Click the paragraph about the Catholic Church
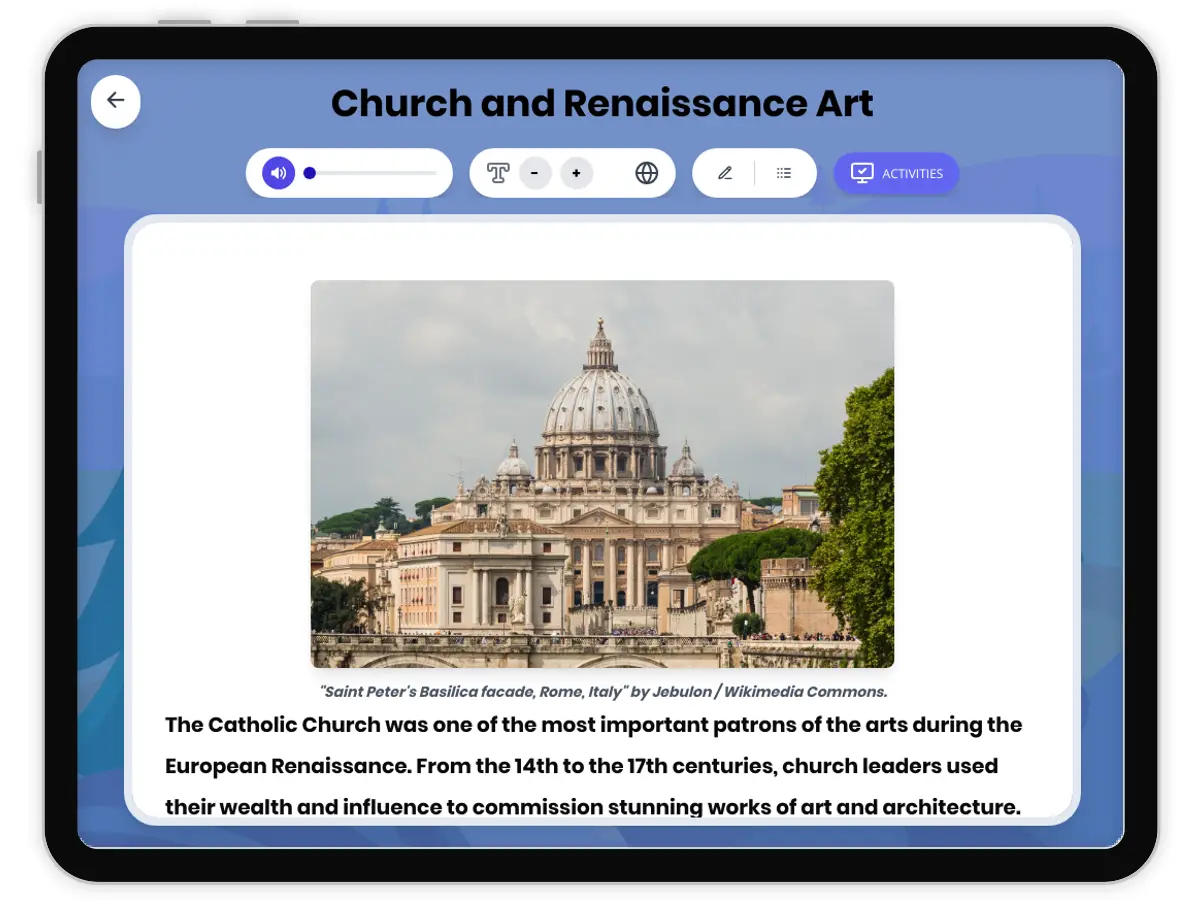This screenshot has width=1200, height=906. [593, 766]
